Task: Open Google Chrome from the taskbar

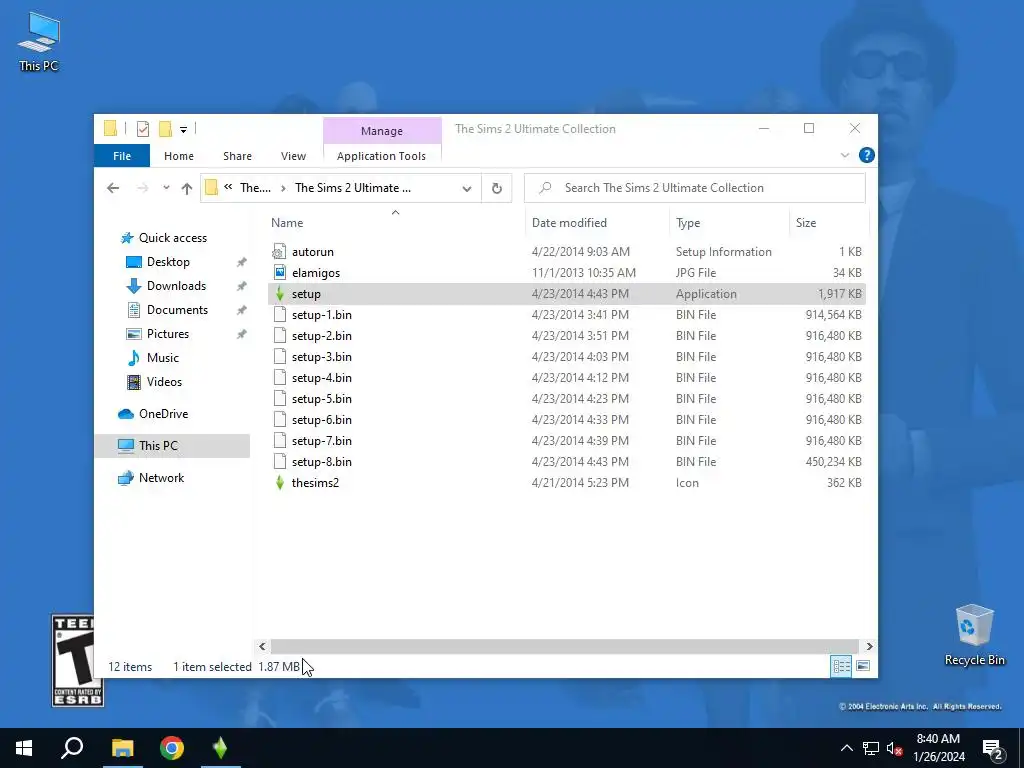Action: point(172,748)
